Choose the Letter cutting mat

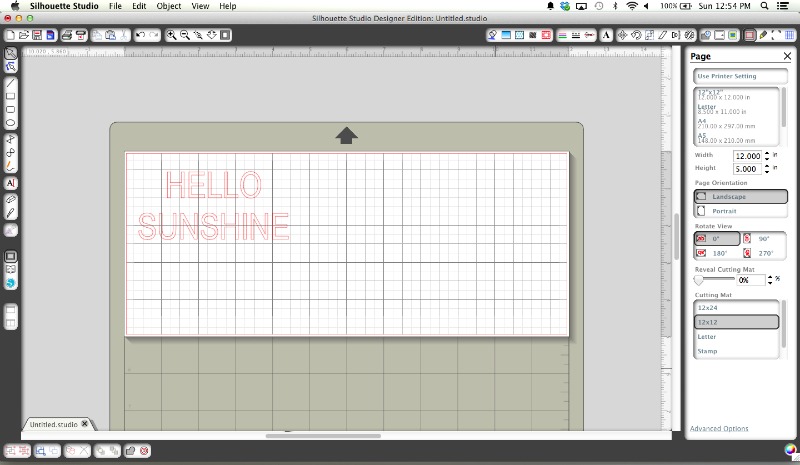click(x=736, y=336)
